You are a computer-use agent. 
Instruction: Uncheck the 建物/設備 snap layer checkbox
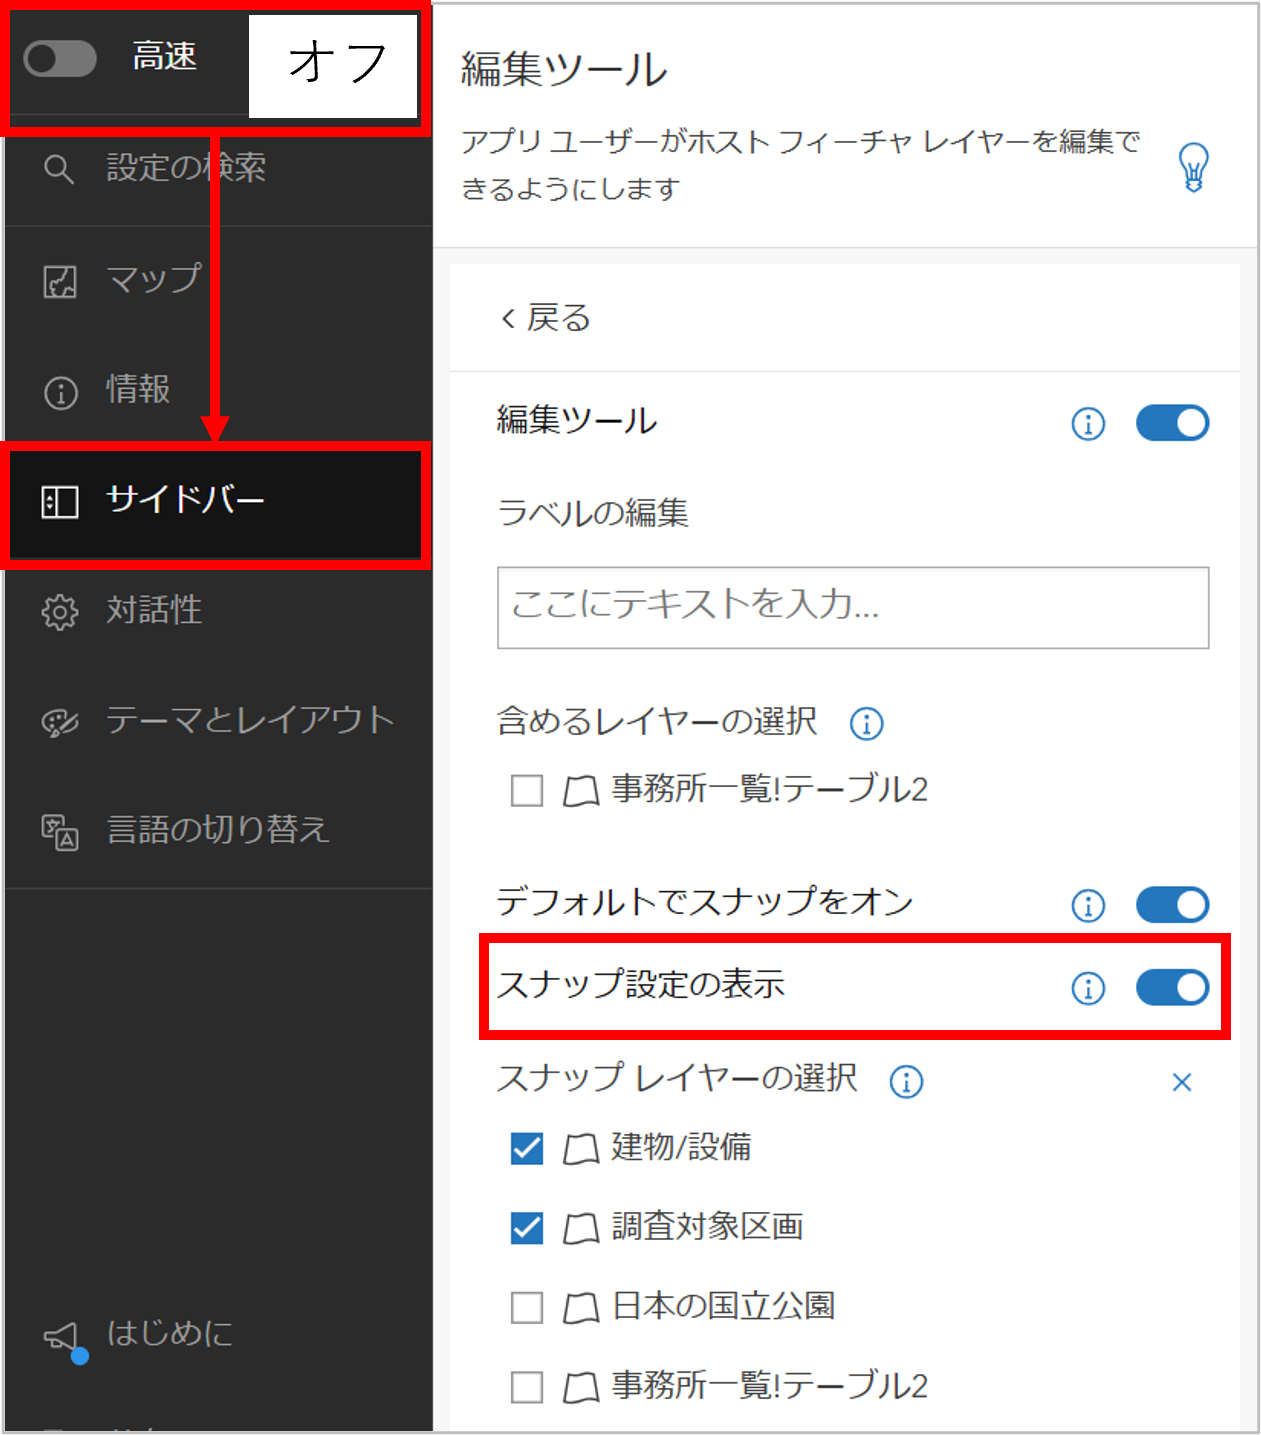pyautogui.click(x=527, y=1148)
